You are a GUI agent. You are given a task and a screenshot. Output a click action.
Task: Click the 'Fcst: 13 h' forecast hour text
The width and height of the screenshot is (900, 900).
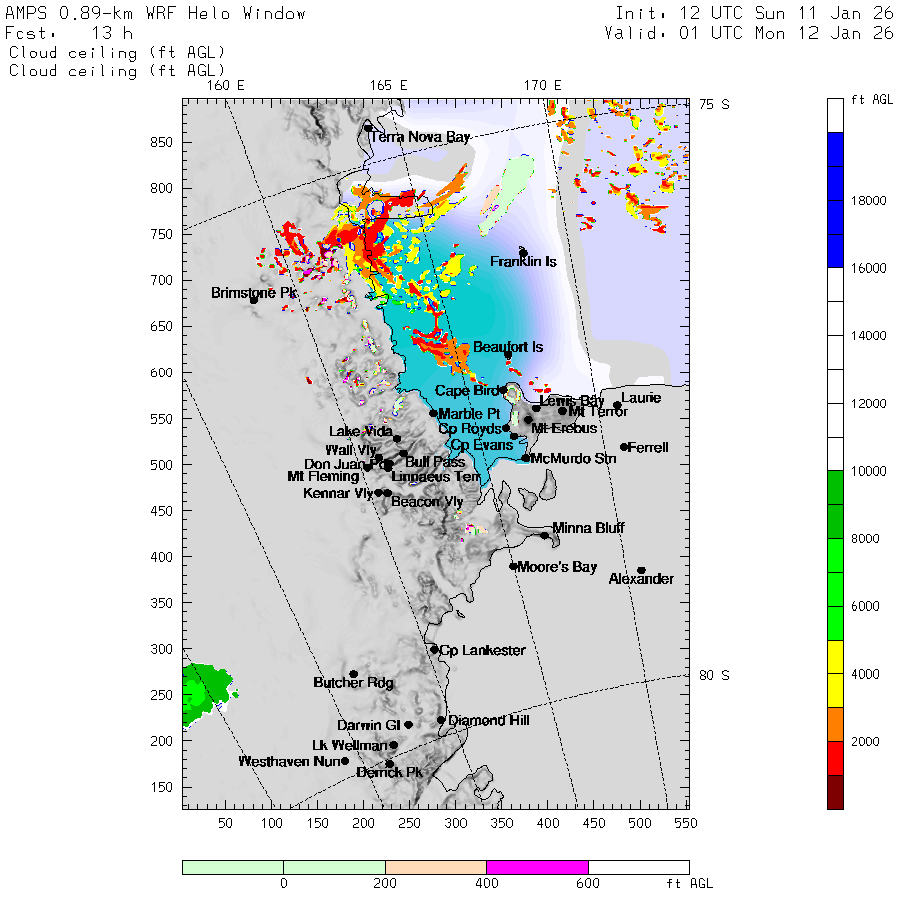click(x=69, y=33)
